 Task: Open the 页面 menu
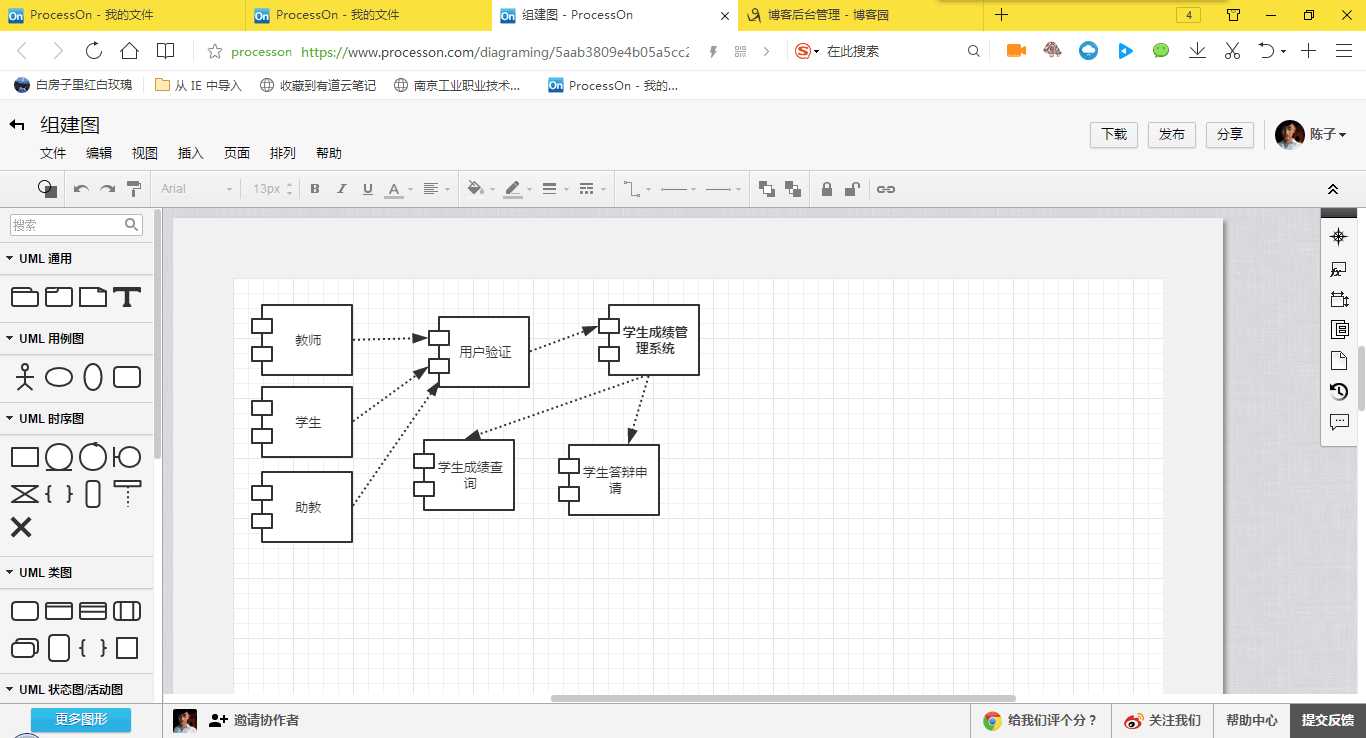click(x=237, y=153)
